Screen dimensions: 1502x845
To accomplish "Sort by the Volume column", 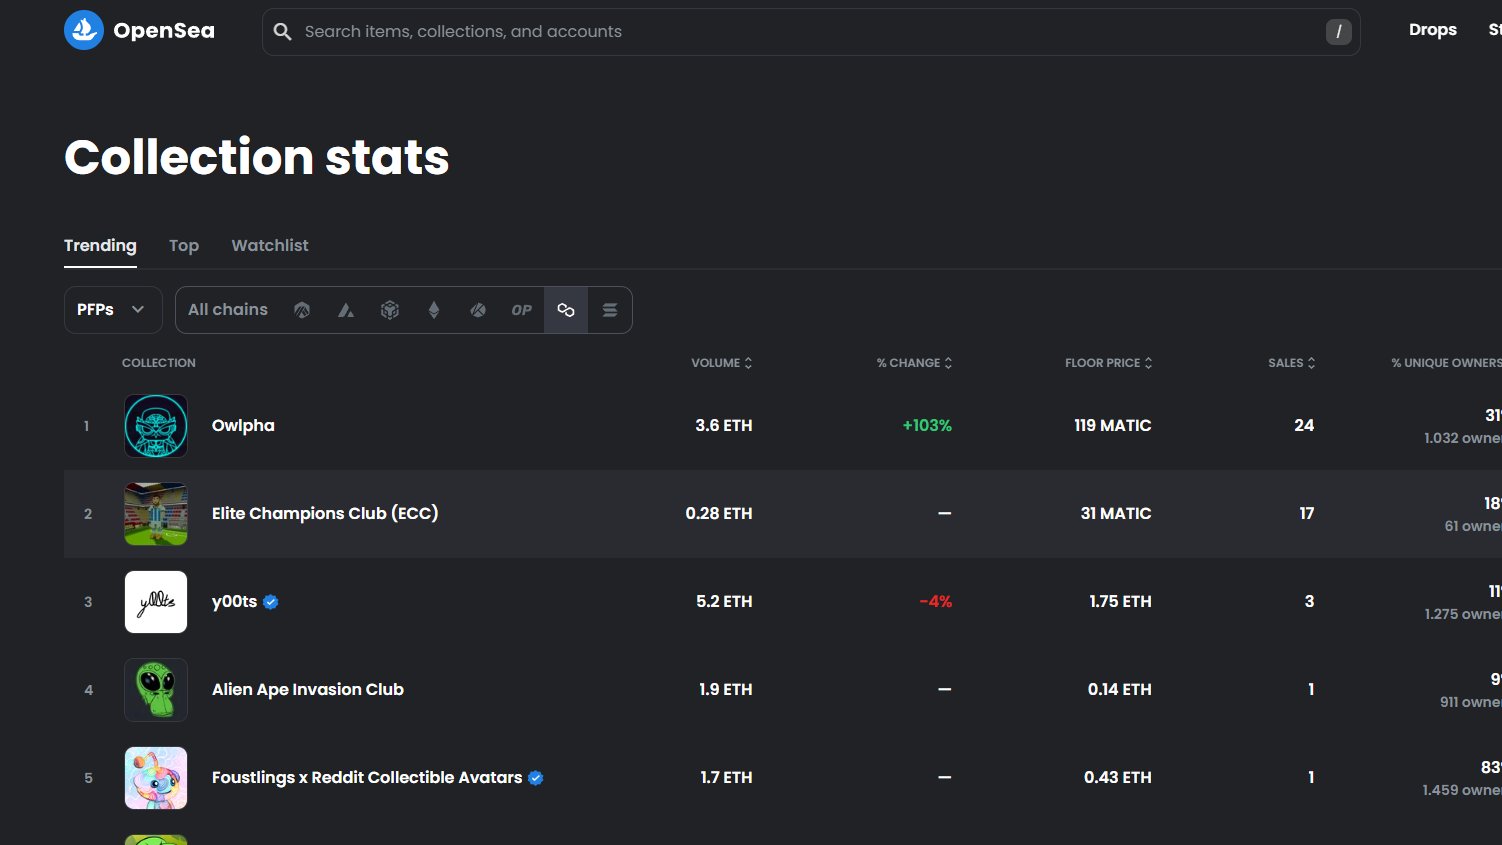I will [x=722, y=363].
